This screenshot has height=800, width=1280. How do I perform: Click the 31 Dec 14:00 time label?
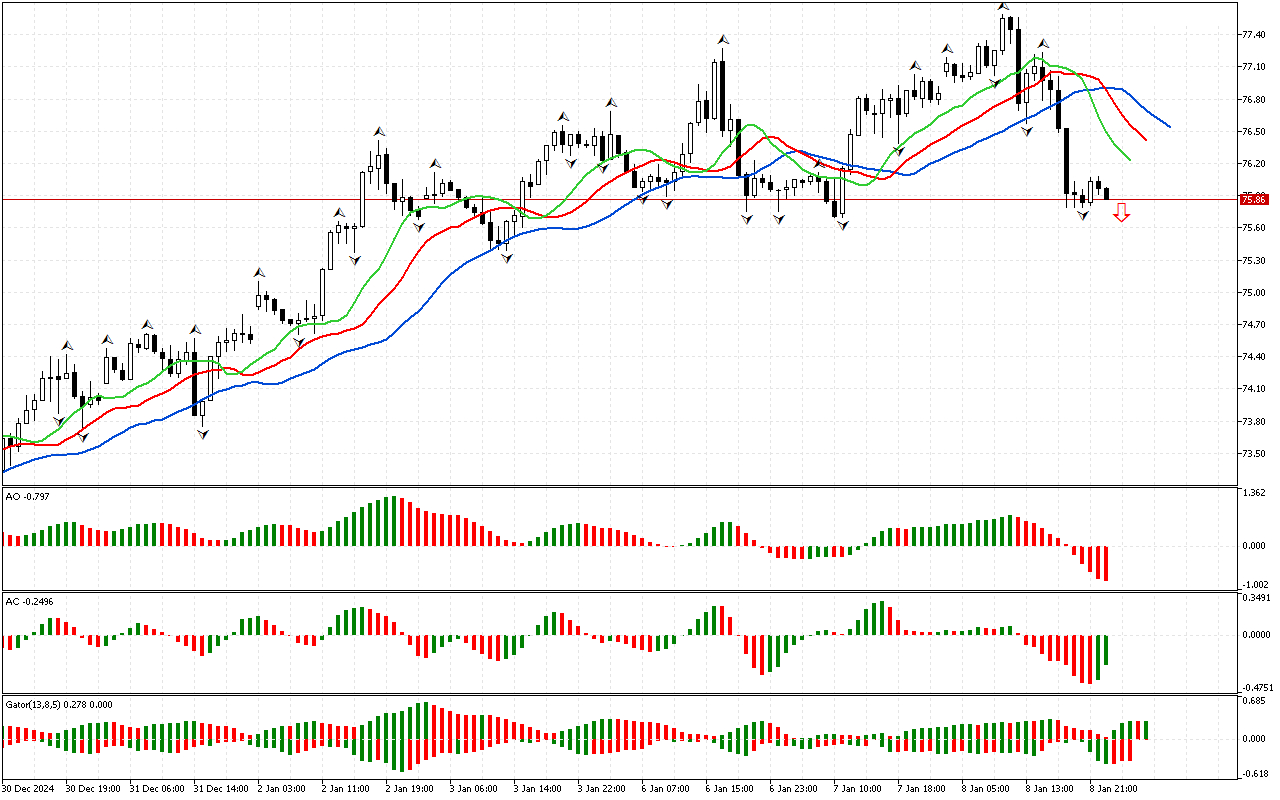point(222,788)
